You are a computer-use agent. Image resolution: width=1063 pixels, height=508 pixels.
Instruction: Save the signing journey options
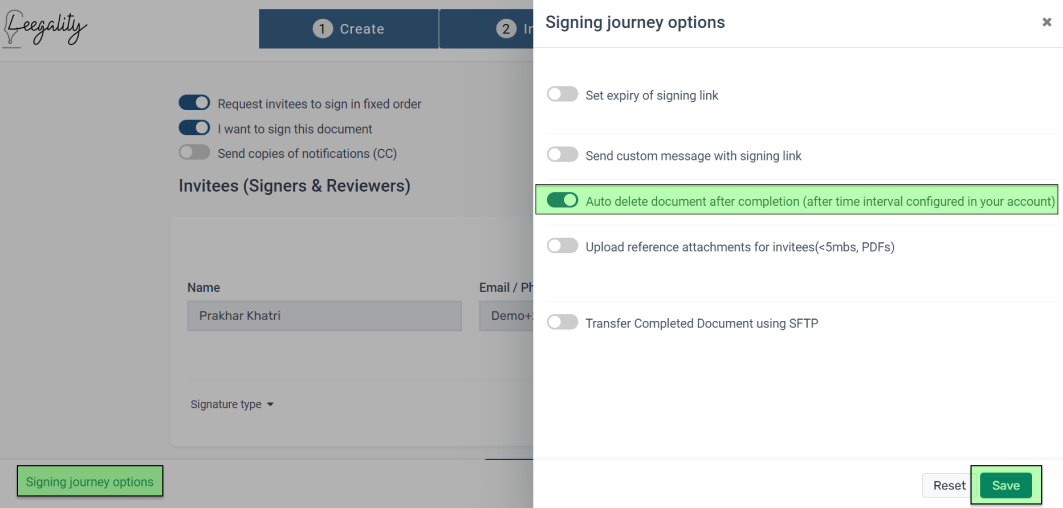pyautogui.click(x=1005, y=486)
